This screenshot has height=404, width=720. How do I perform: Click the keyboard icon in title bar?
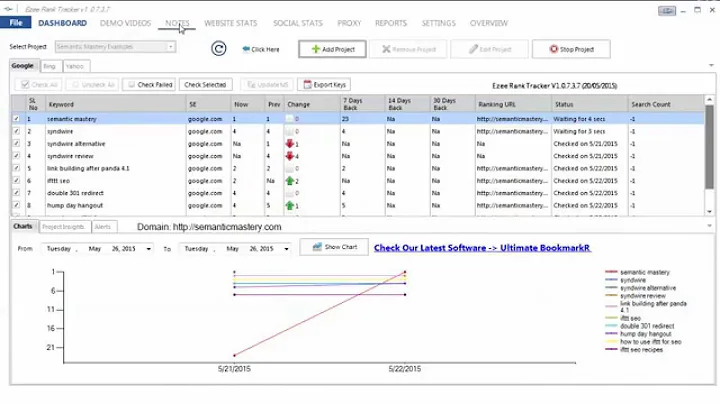click(x=667, y=11)
